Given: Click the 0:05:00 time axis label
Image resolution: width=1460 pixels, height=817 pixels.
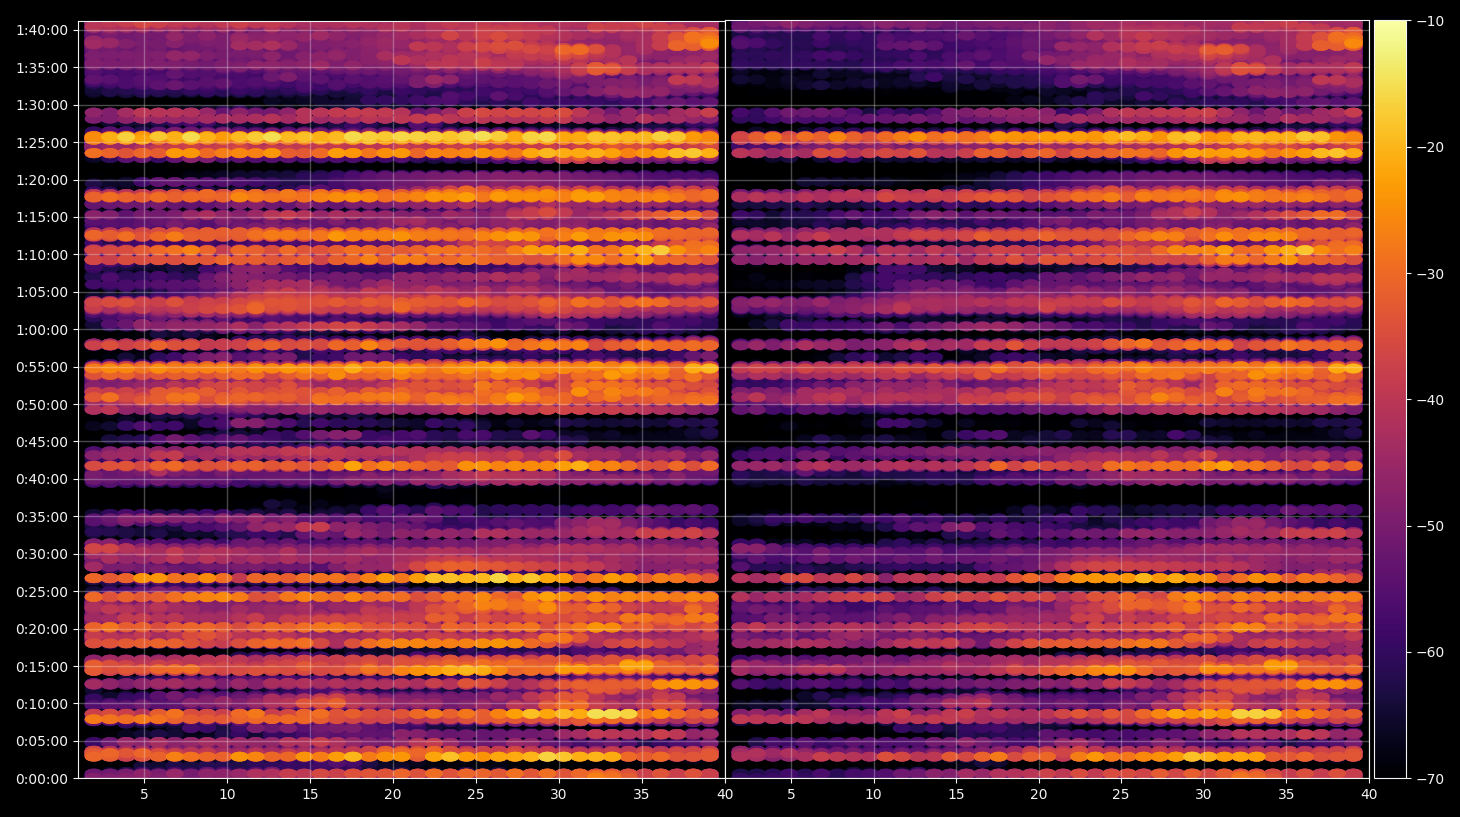Looking at the screenshot, I should click(x=42, y=741).
